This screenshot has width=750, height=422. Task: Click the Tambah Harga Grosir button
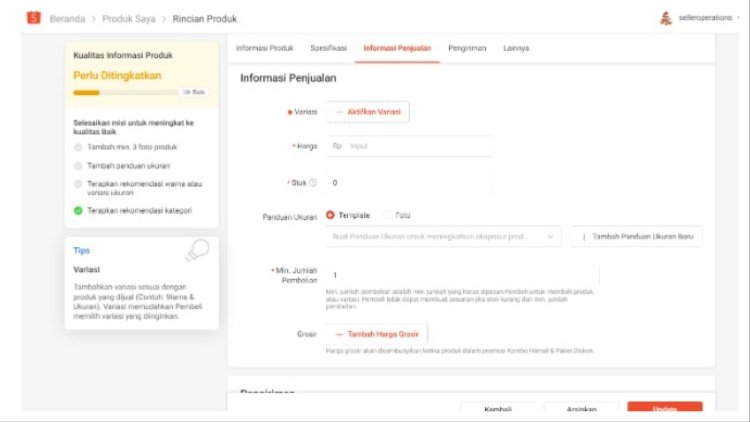tap(377, 334)
